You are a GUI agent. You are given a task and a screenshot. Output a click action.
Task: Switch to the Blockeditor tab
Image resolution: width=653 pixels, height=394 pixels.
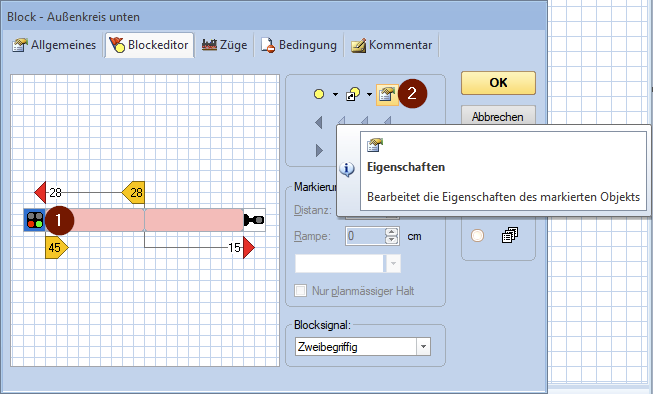pyautogui.click(x=149, y=45)
